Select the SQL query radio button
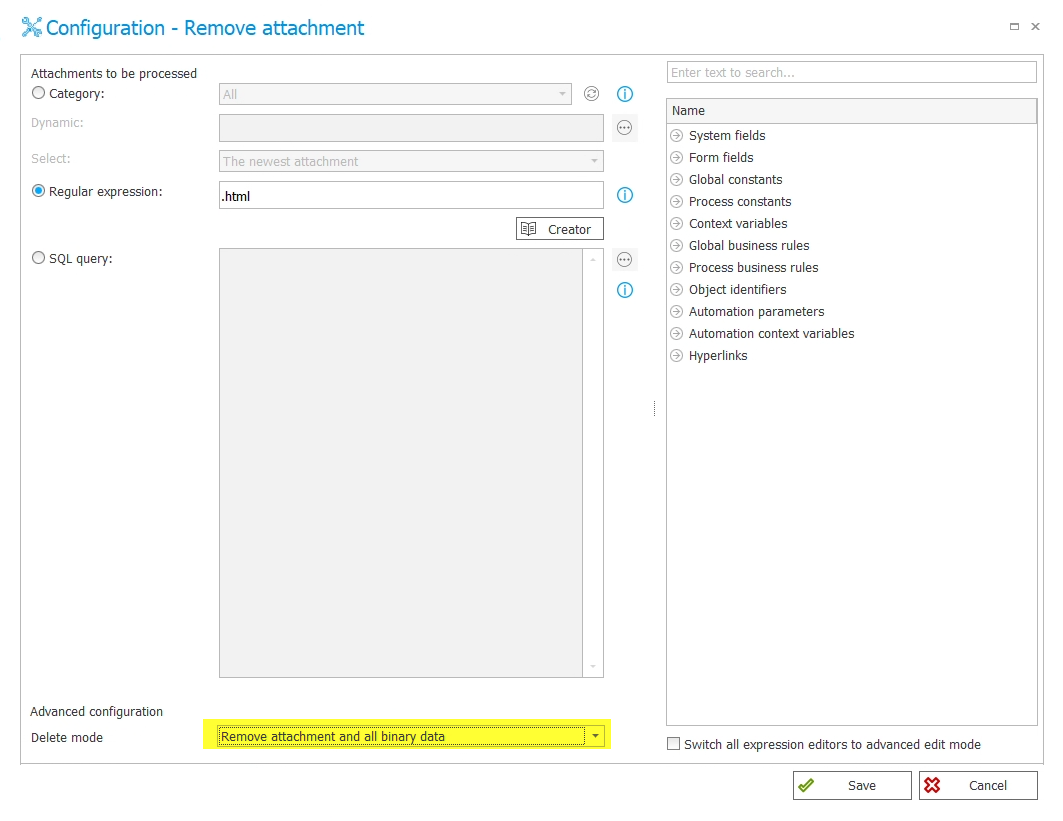 tap(39, 258)
